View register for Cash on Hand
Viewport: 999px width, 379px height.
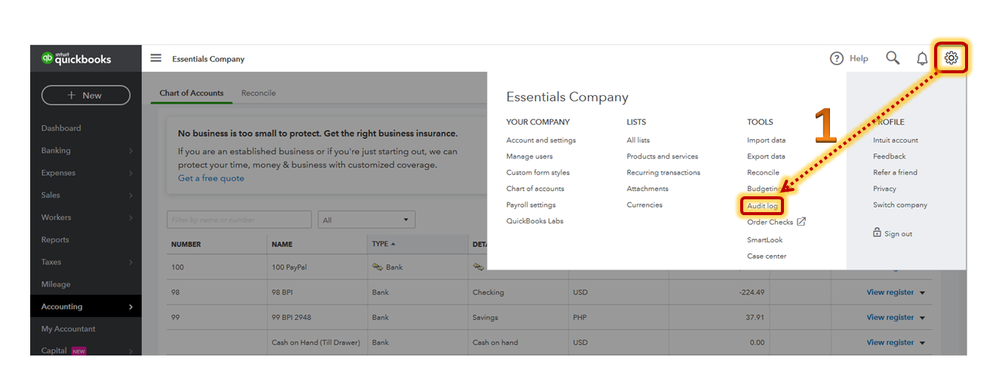coord(889,342)
